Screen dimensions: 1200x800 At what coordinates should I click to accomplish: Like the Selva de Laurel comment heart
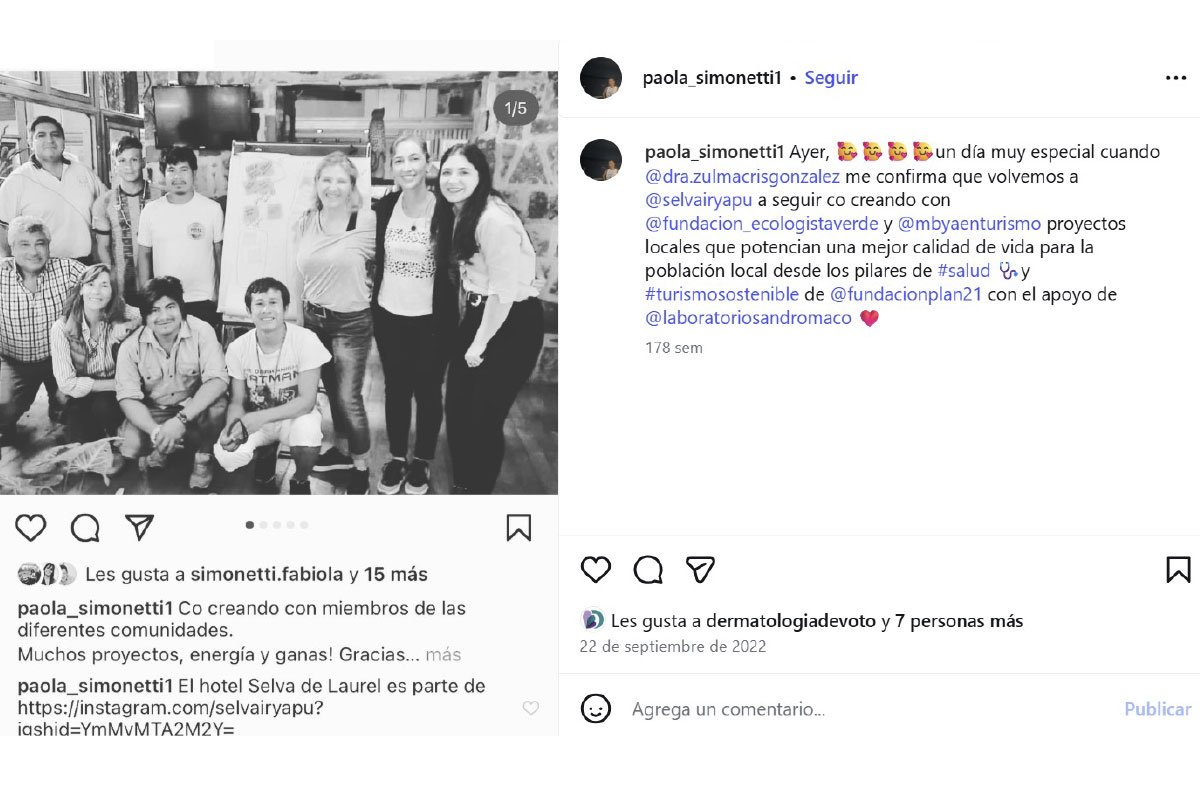click(530, 708)
